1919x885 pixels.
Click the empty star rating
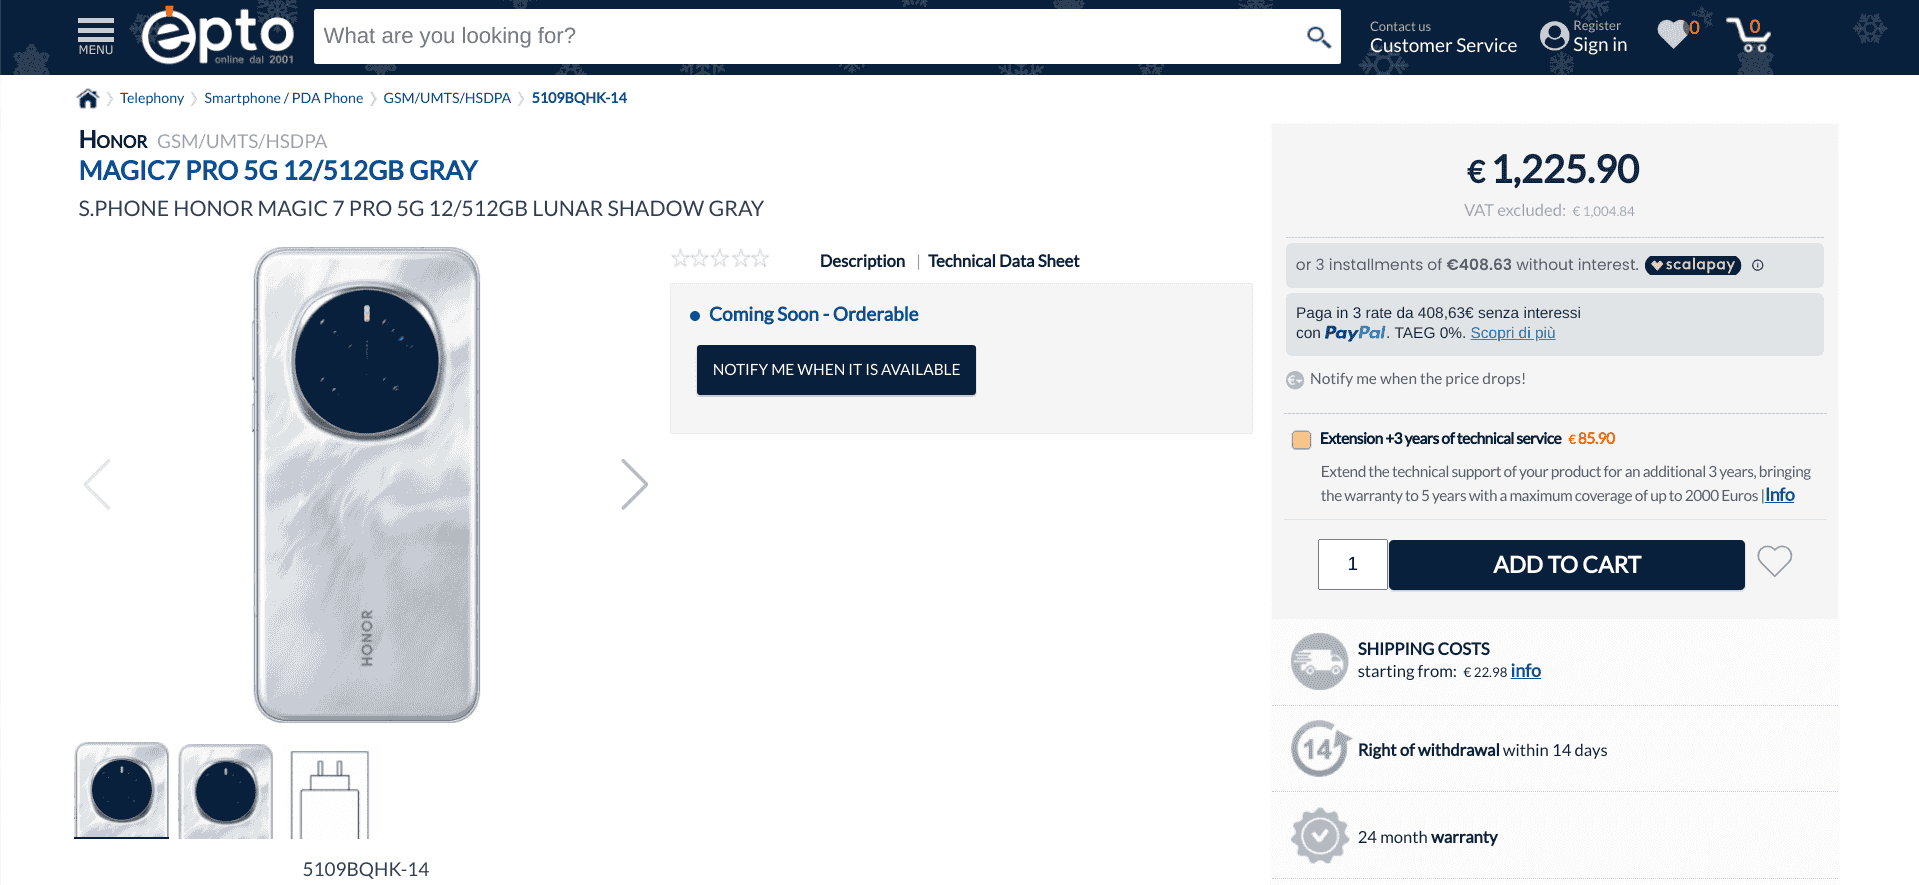(x=720, y=259)
